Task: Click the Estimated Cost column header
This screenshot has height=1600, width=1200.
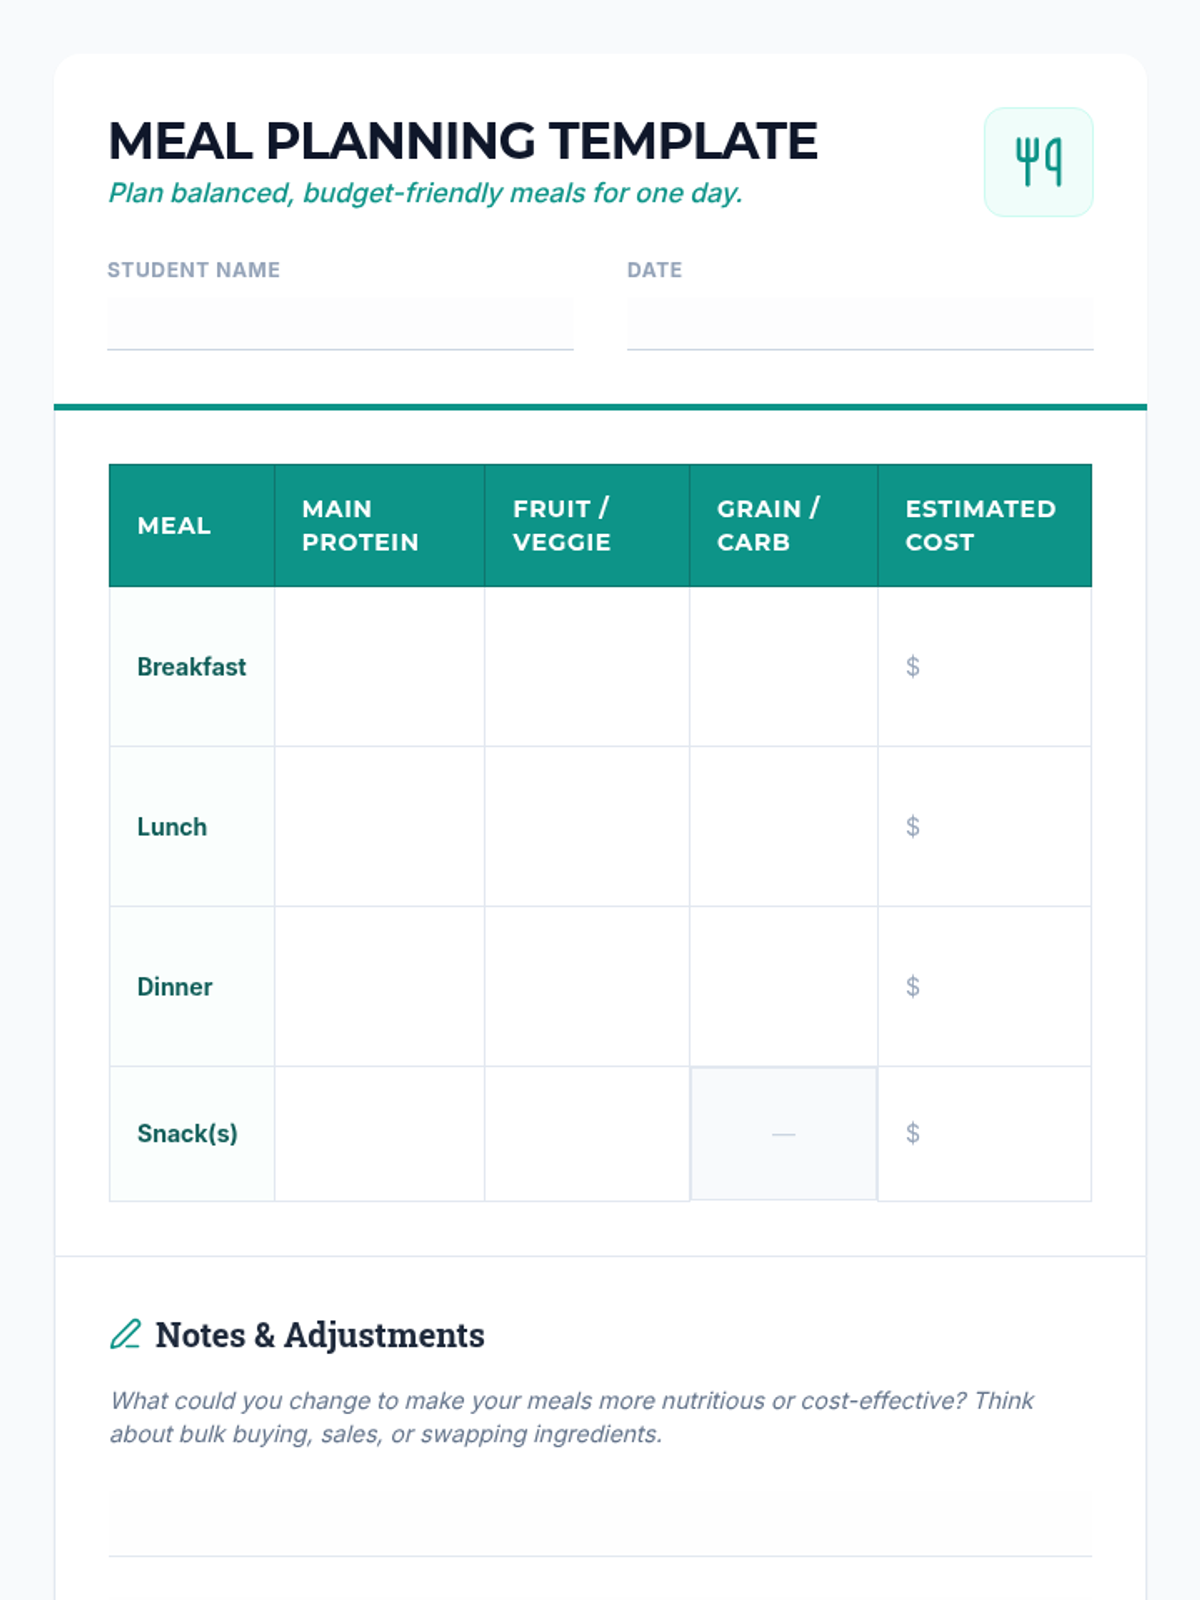Action: 980,525
